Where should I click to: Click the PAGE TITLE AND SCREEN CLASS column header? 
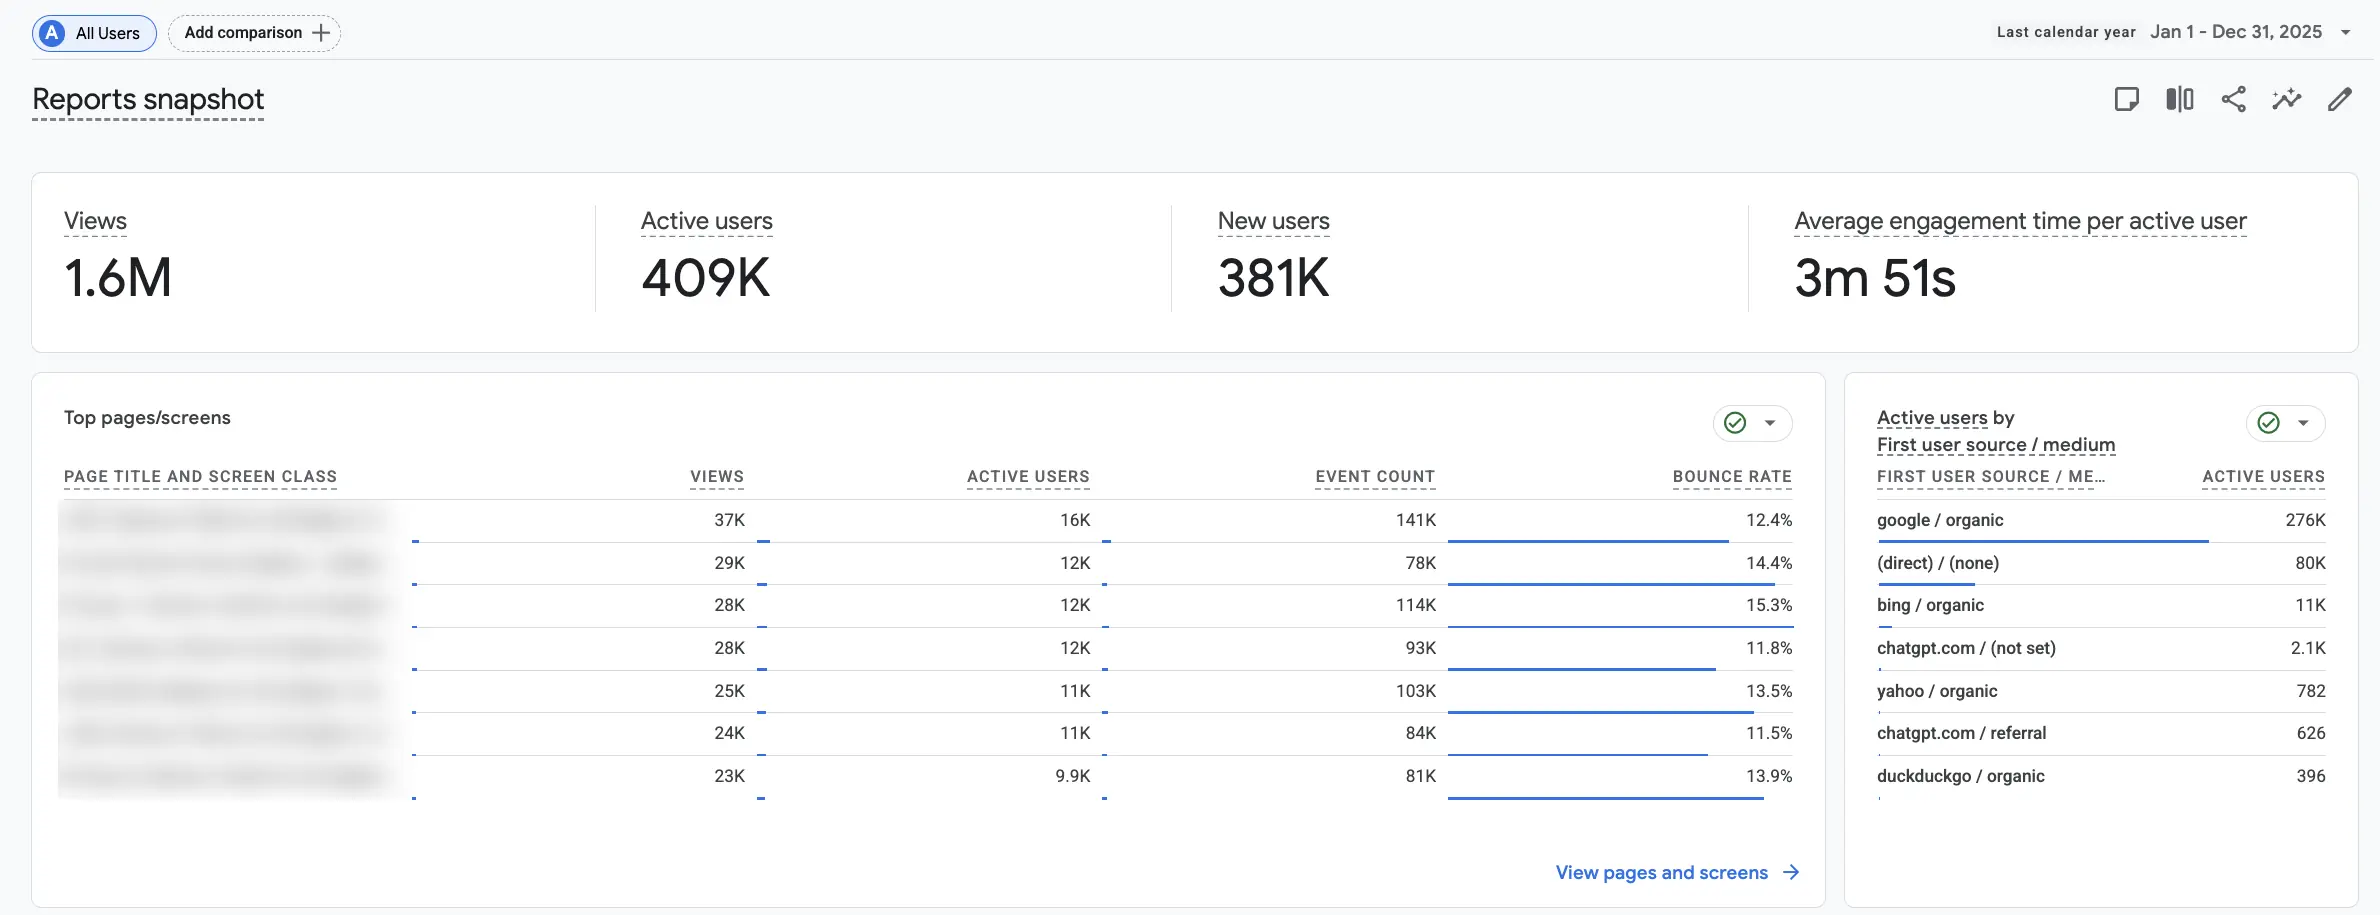click(x=200, y=477)
